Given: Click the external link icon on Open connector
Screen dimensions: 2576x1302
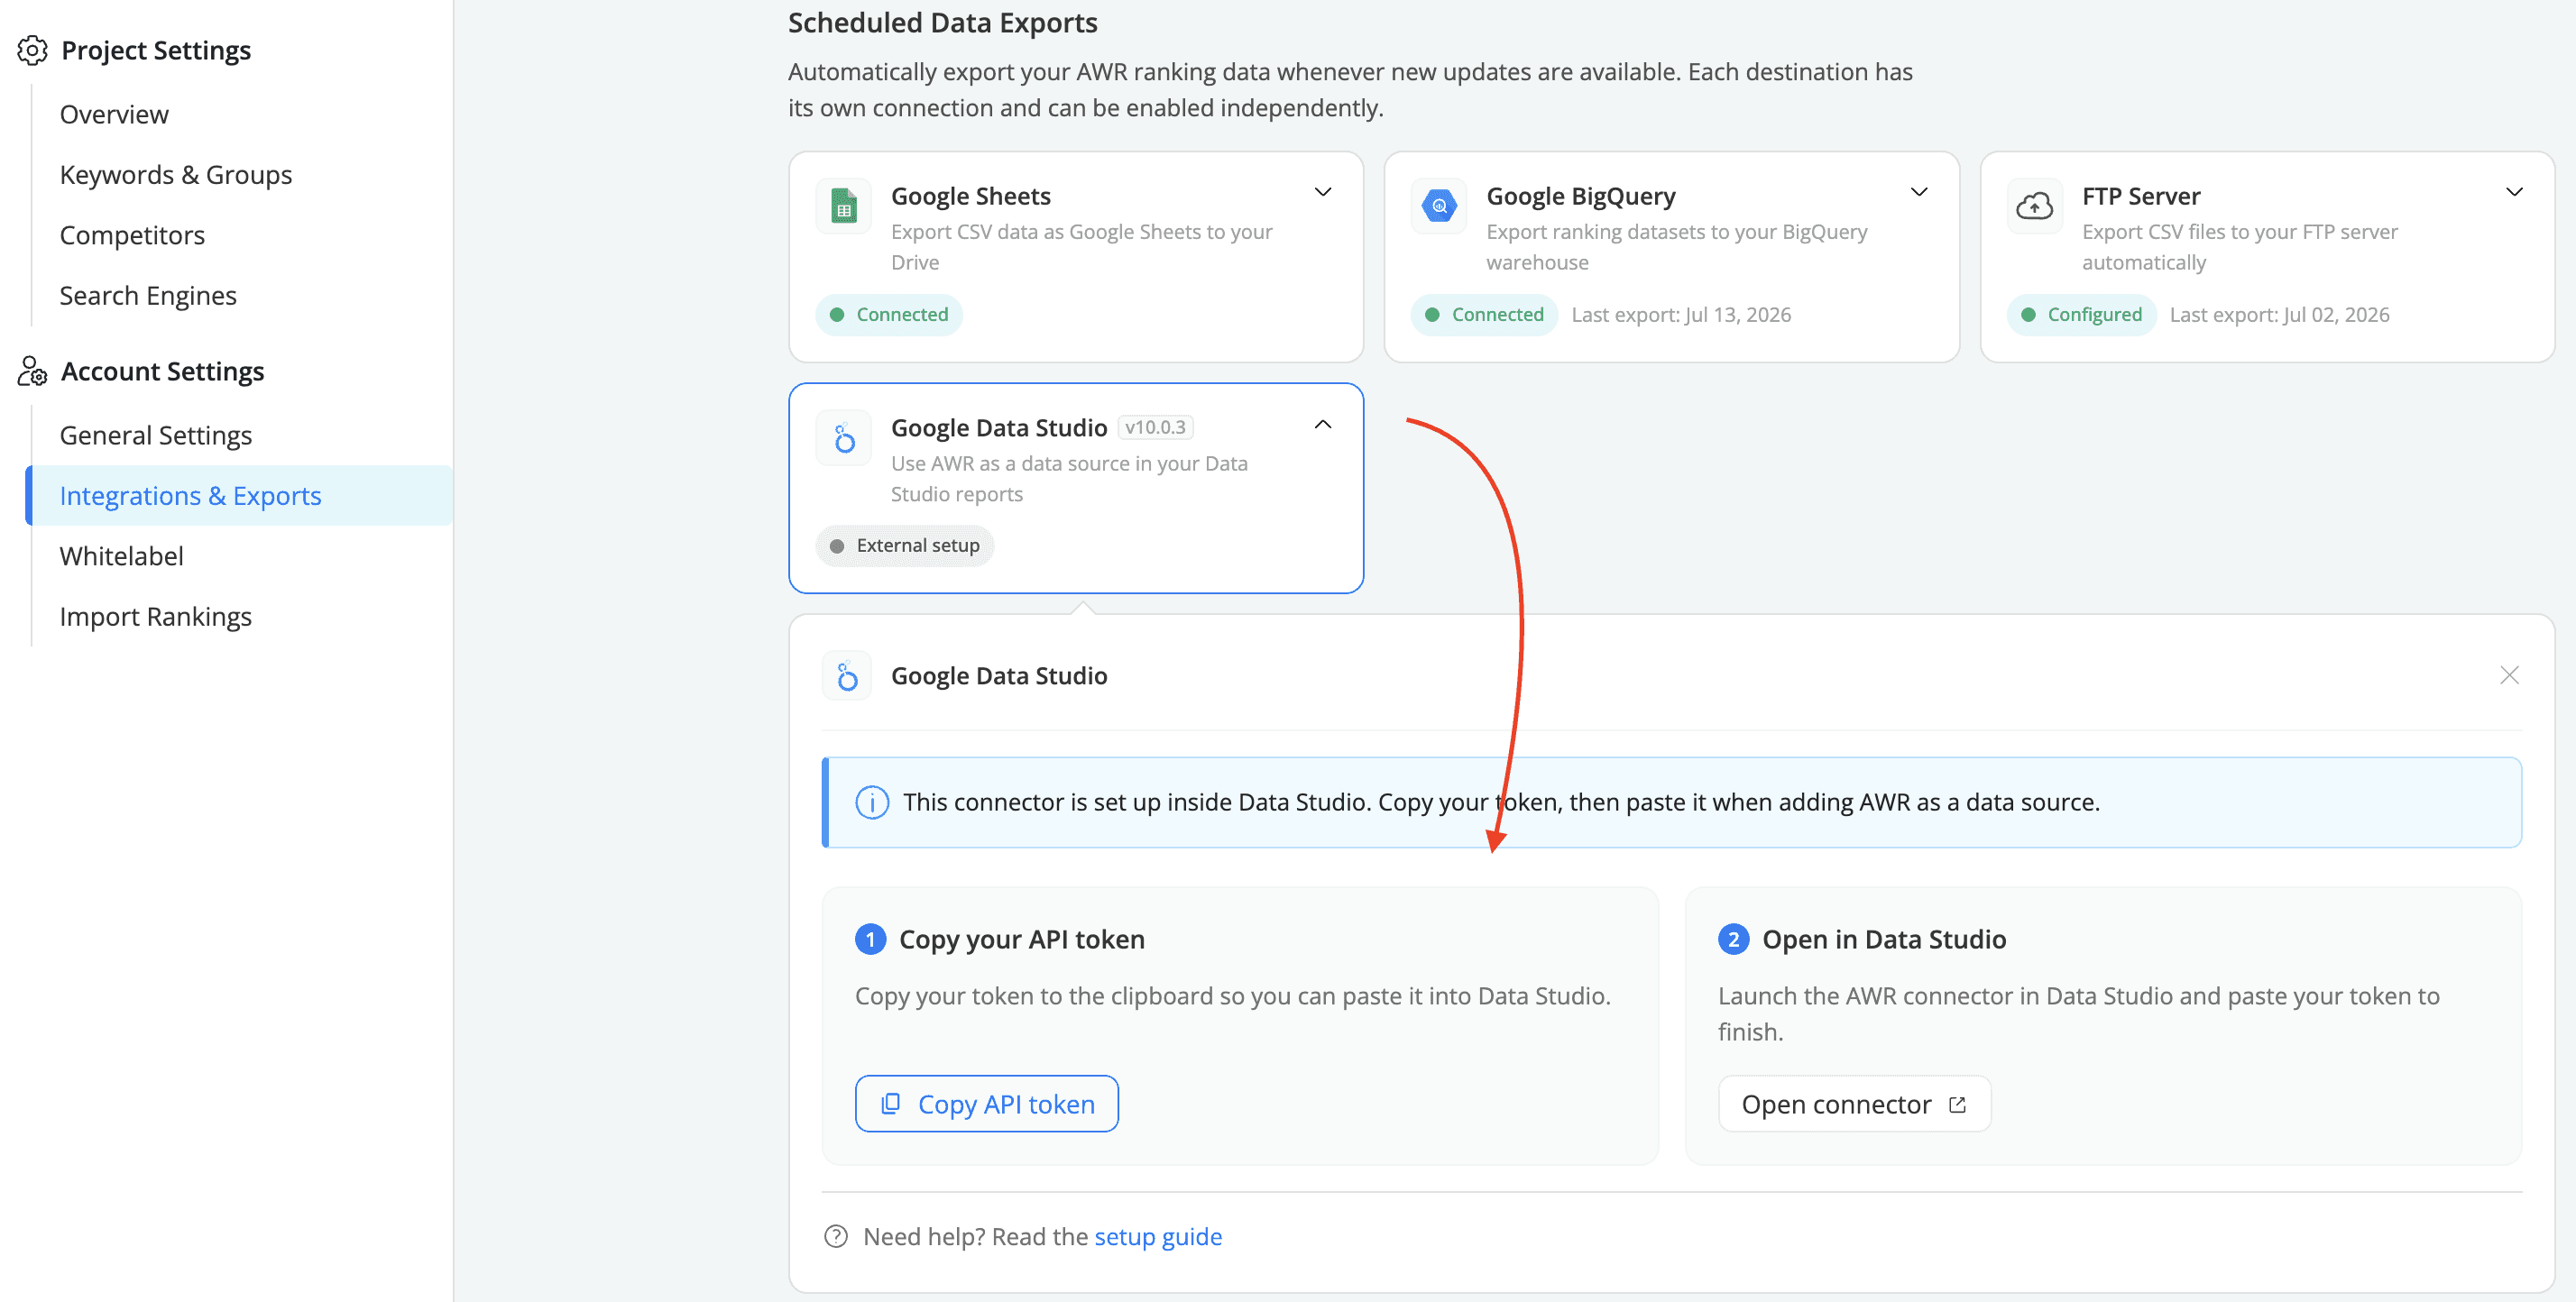Looking at the screenshot, I should pyautogui.click(x=1957, y=1104).
